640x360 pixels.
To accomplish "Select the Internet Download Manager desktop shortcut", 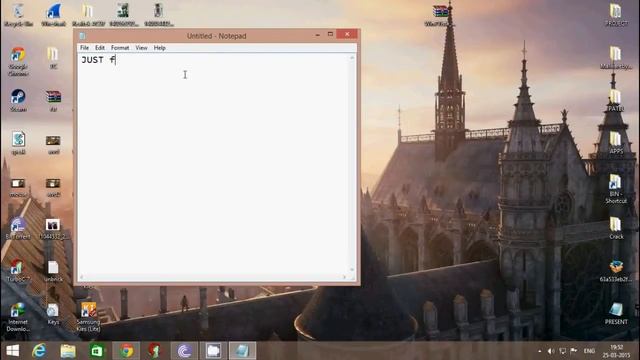I will click(18, 317).
